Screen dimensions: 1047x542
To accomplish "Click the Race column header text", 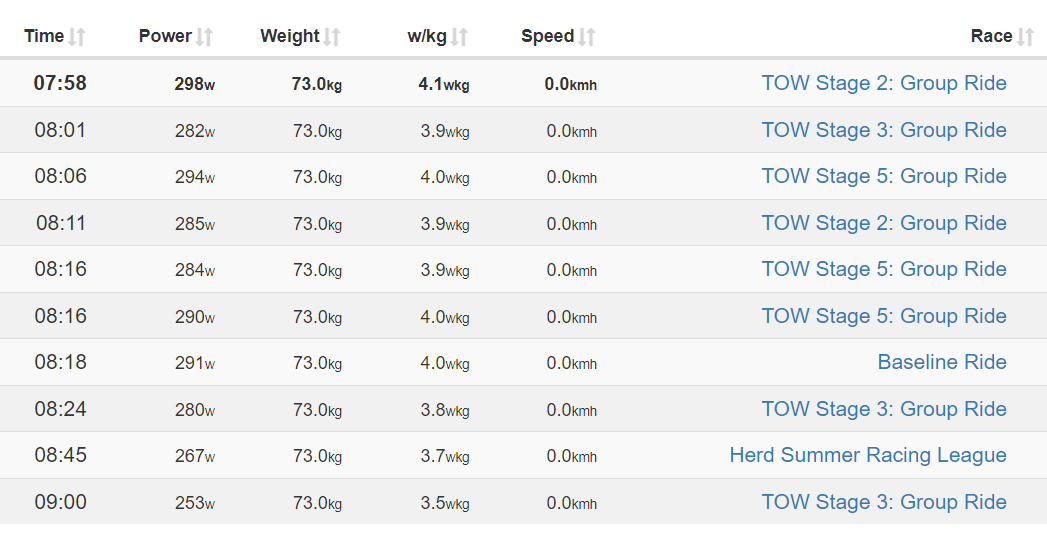I will (991, 36).
